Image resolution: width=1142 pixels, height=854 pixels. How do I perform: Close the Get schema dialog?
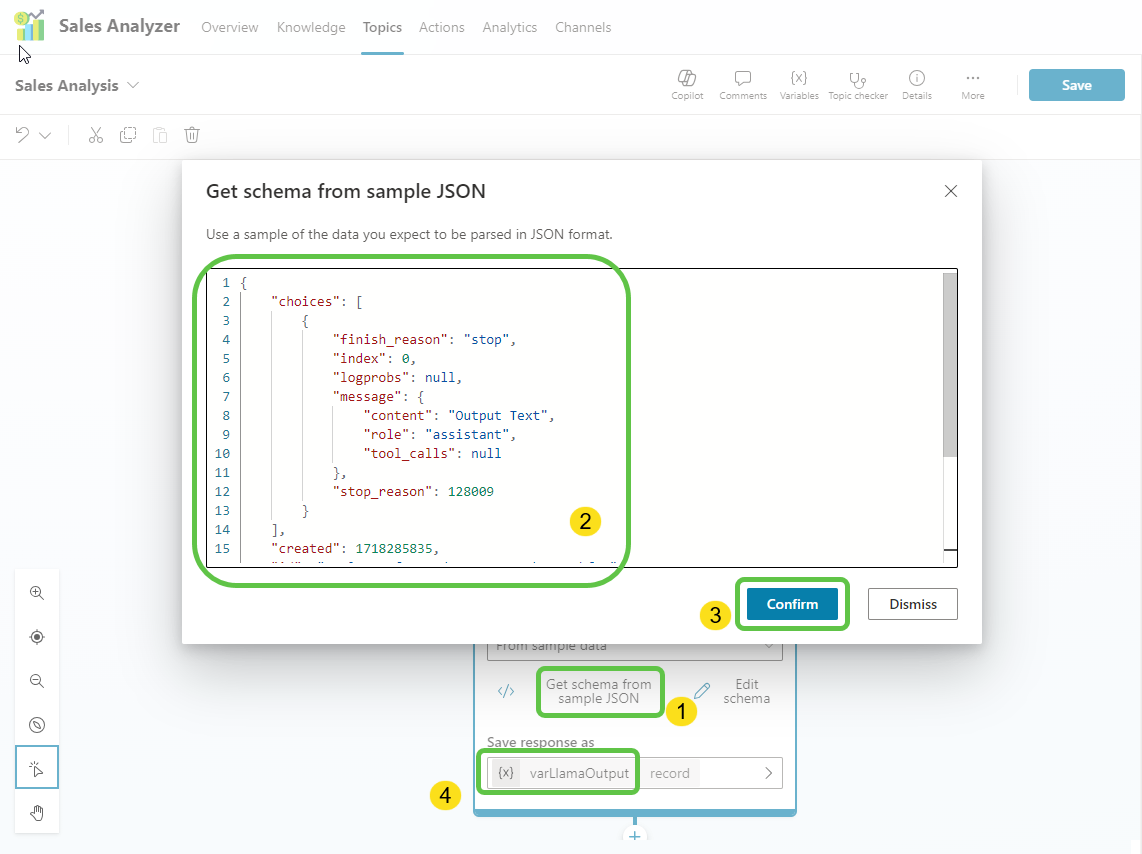(951, 191)
